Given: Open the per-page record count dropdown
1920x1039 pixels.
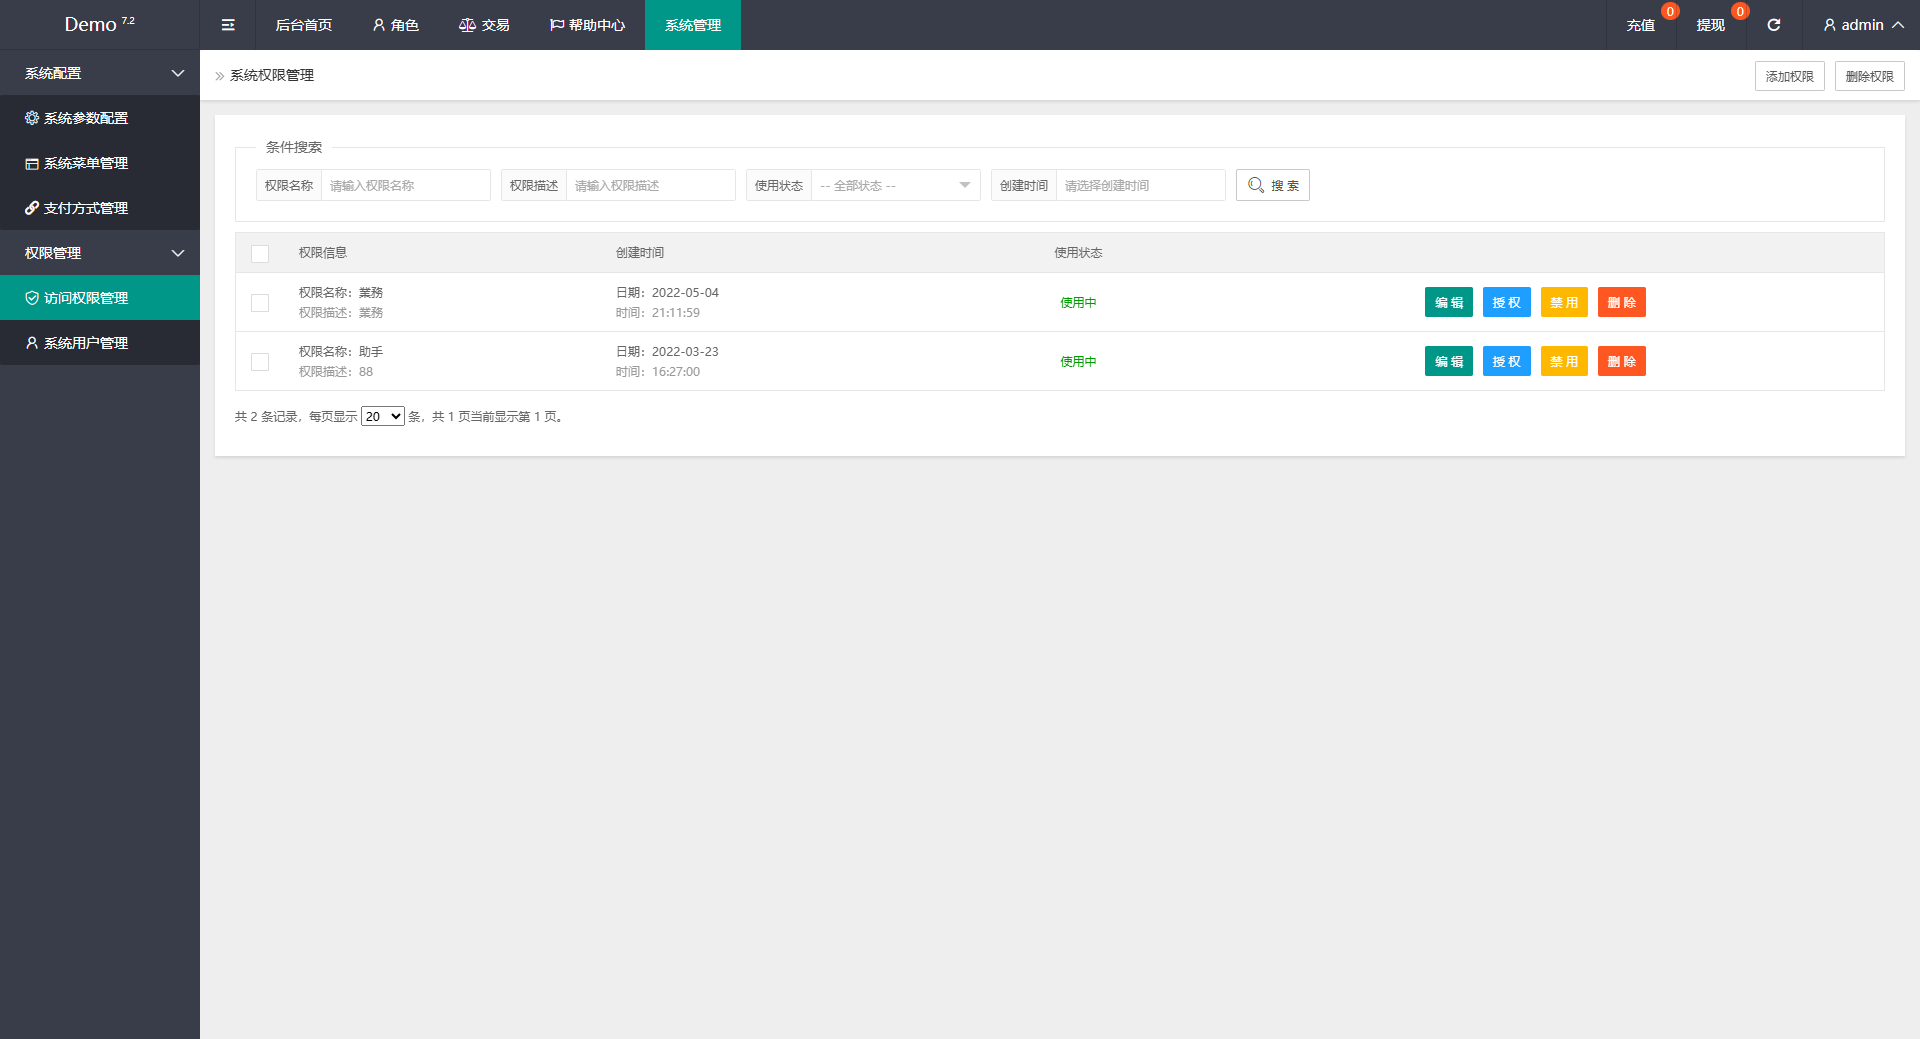Looking at the screenshot, I should 382,417.
